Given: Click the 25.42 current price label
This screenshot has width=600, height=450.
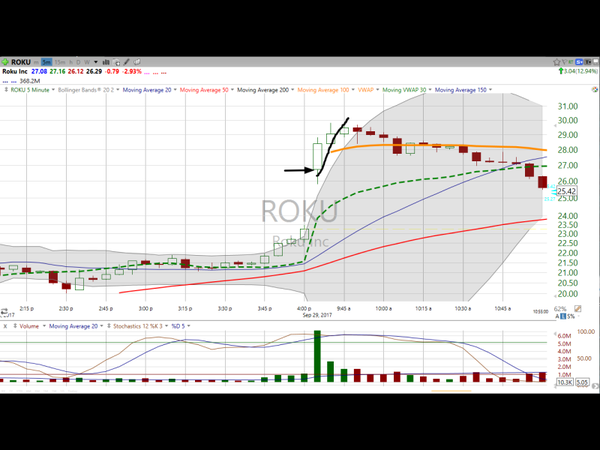Looking at the screenshot, I should (x=566, y=191).
